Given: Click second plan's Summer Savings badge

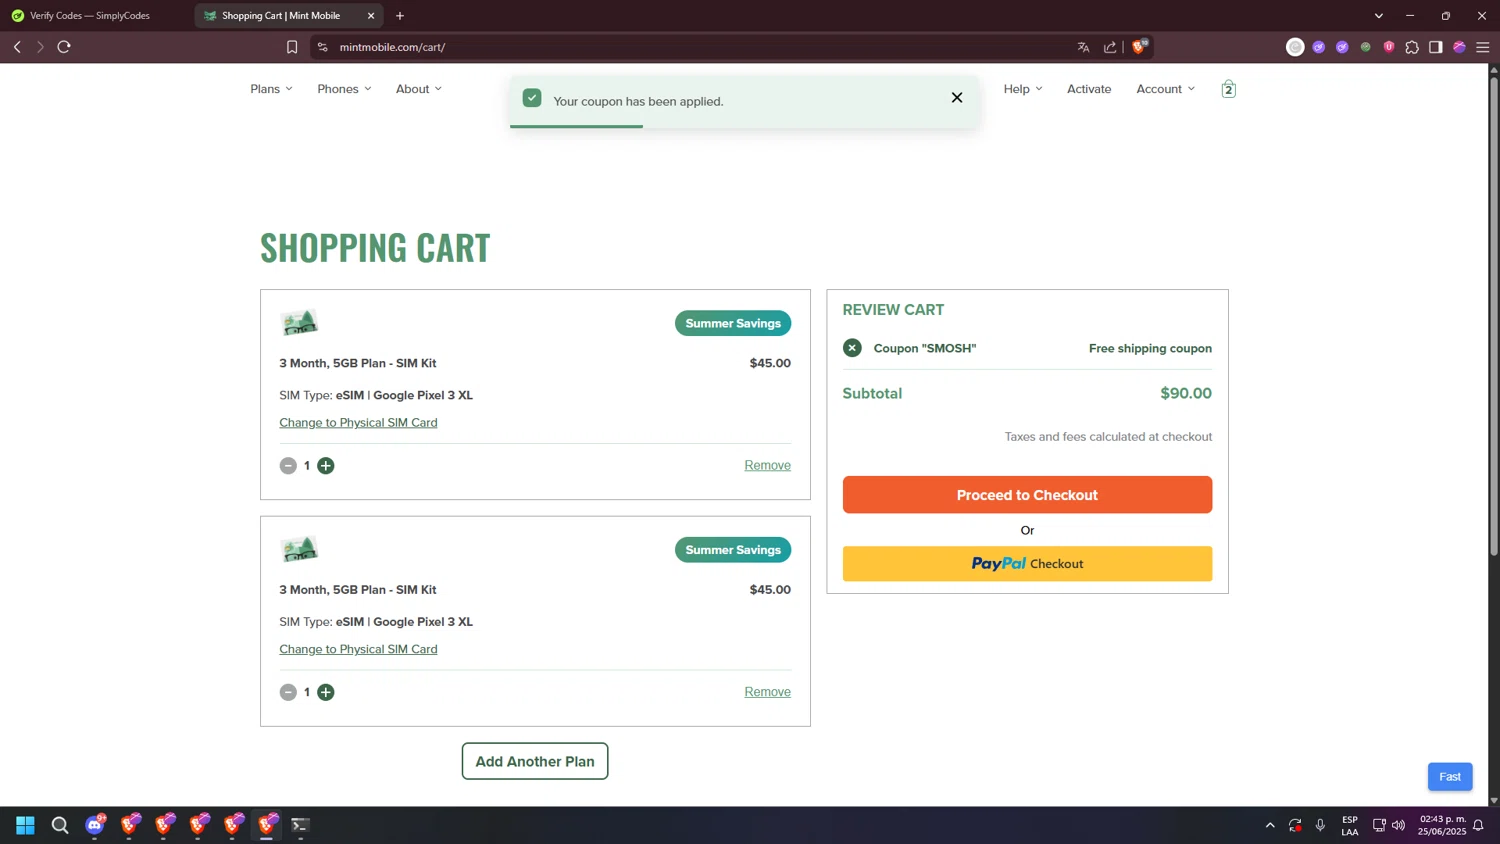Looking at the screenshot, I should point(733,550).
